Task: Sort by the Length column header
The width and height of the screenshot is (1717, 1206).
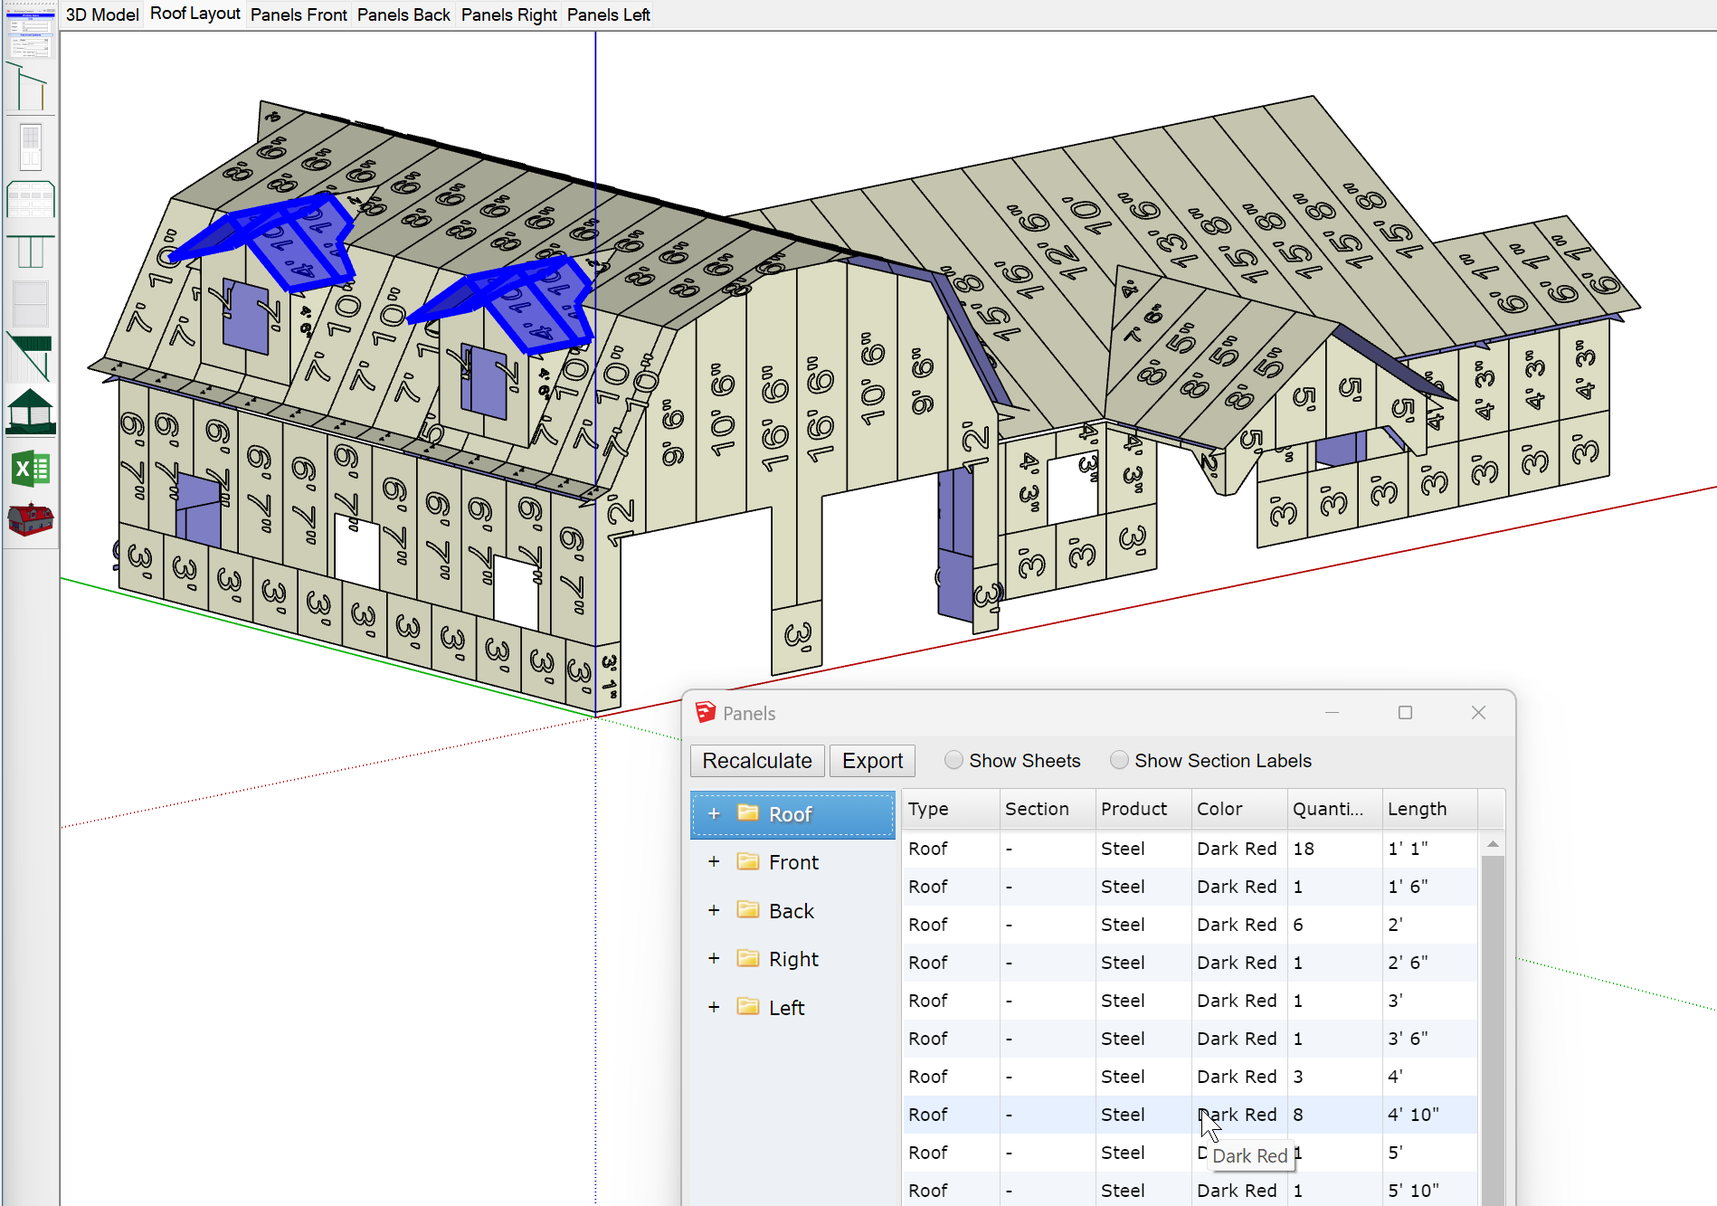Action: point(1416,809)
